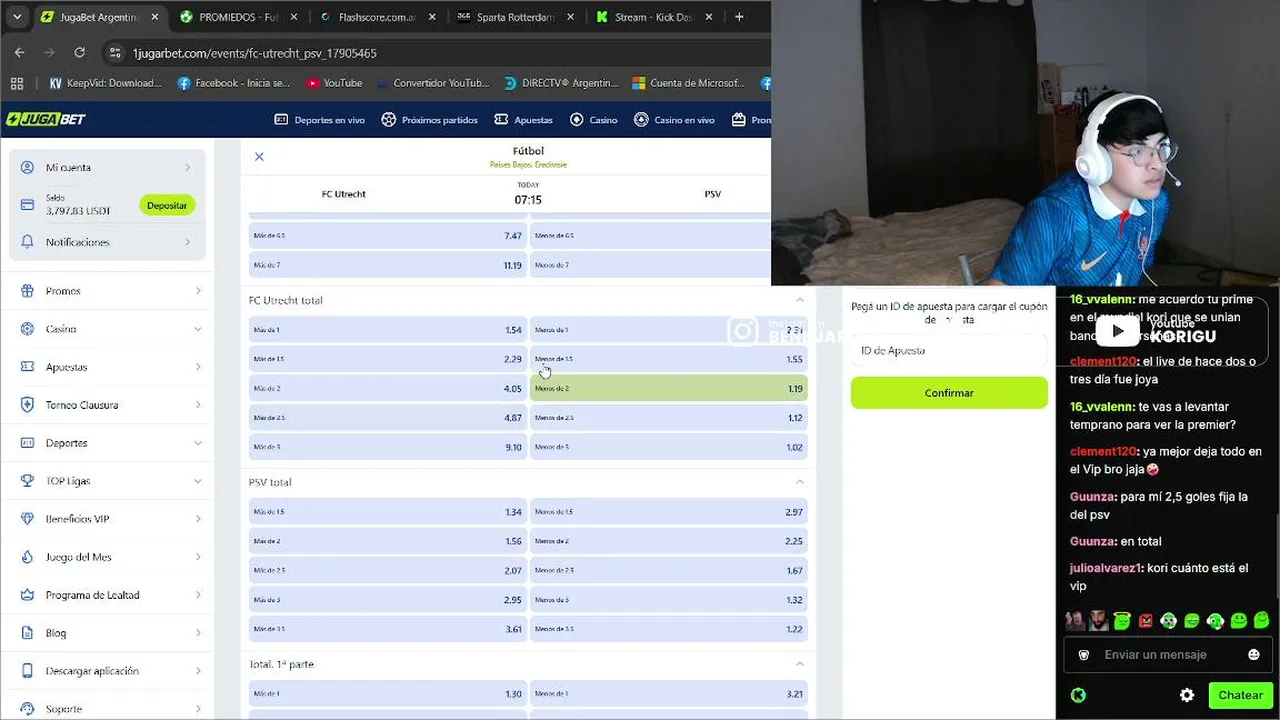This screenshot has width=1280, height=720.
Task: Select PSV Más de 1.5 odds 1.34
Action: pos(388,512)
